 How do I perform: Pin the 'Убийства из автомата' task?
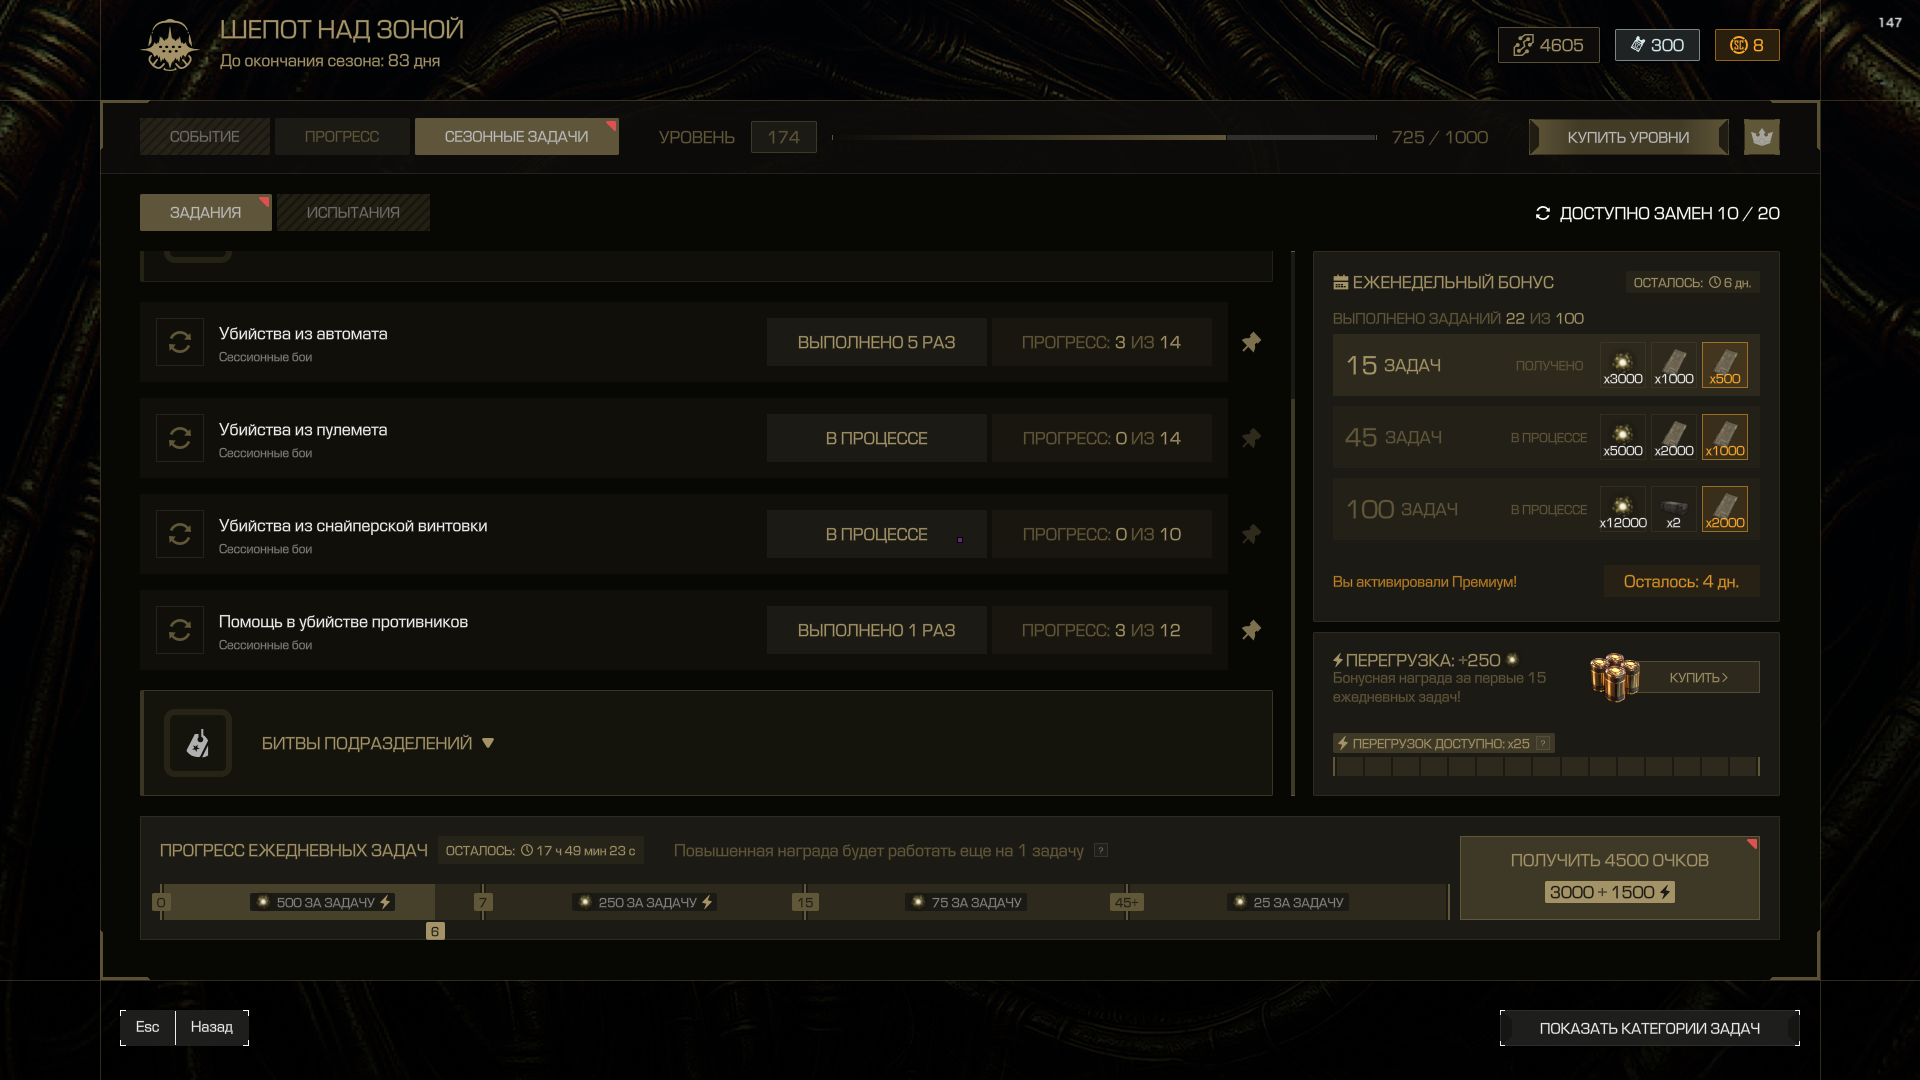tap(1251, 342)
